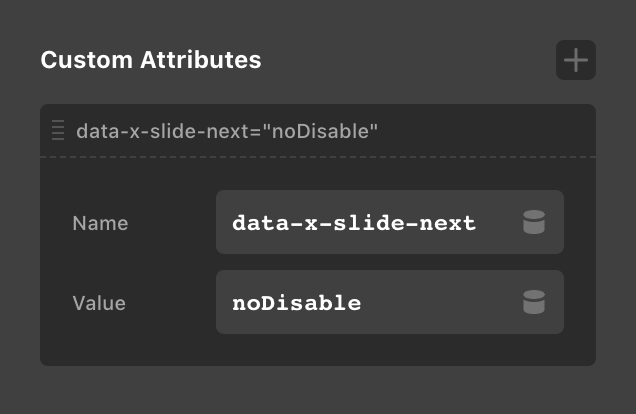Click the drag handle on the attribute row

click(x=58, y=130)
